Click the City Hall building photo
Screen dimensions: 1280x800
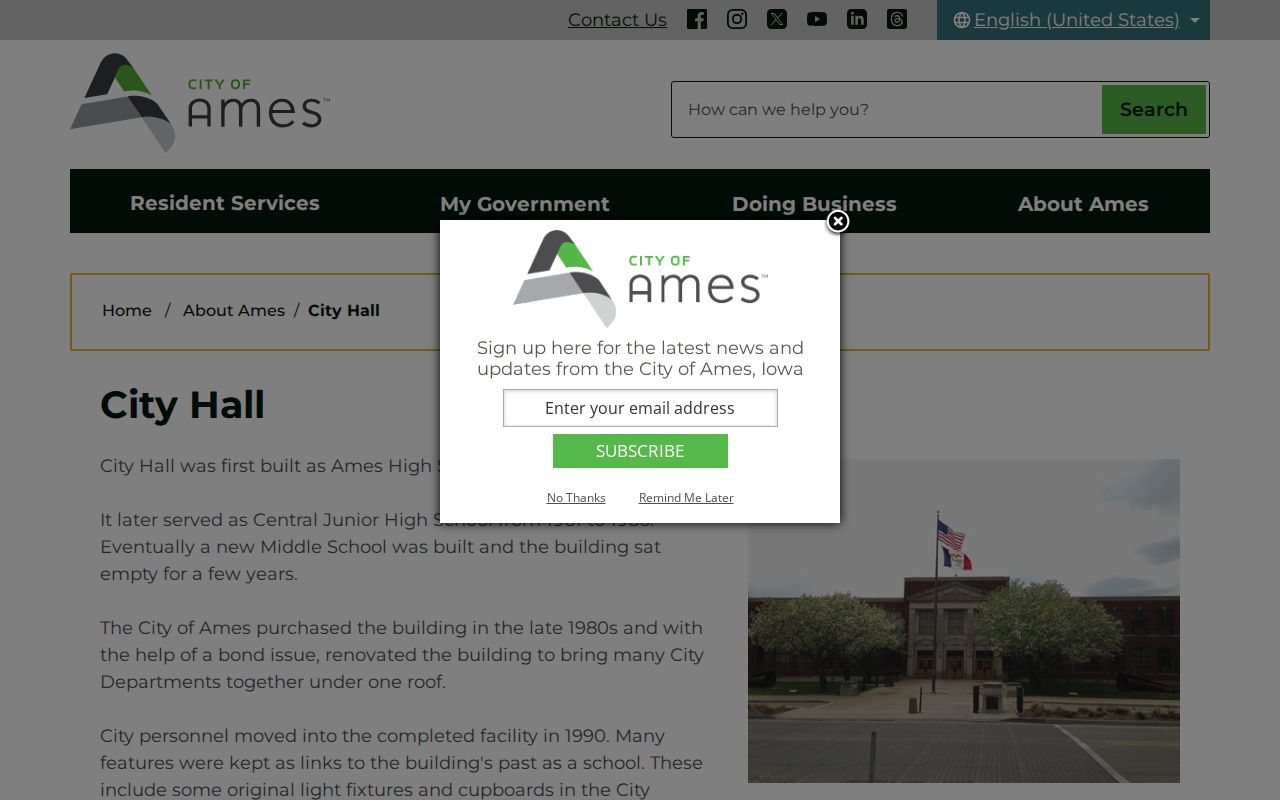[x=964, y=620]
